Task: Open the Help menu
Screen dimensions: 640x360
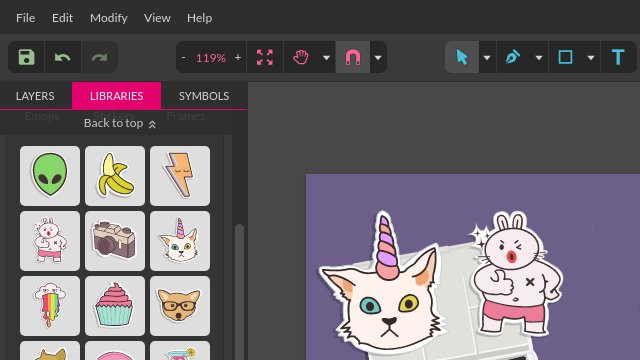Action: [x=199, y=18]
